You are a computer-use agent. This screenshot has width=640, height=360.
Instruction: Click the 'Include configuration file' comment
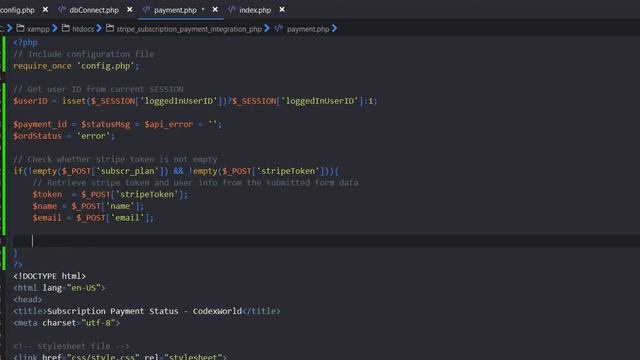[x=84, y=54]
